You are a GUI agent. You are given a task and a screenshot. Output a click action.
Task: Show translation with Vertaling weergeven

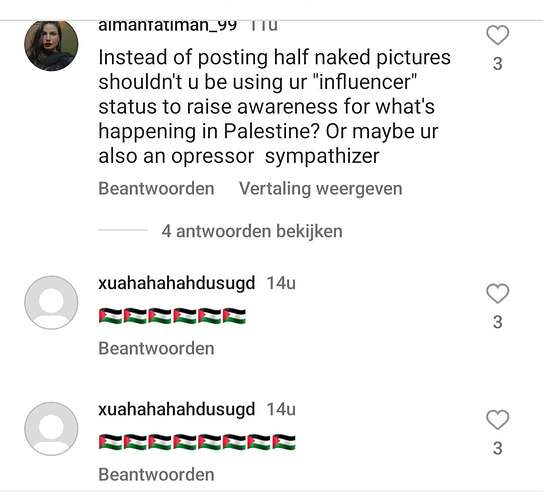pos(320,189)
